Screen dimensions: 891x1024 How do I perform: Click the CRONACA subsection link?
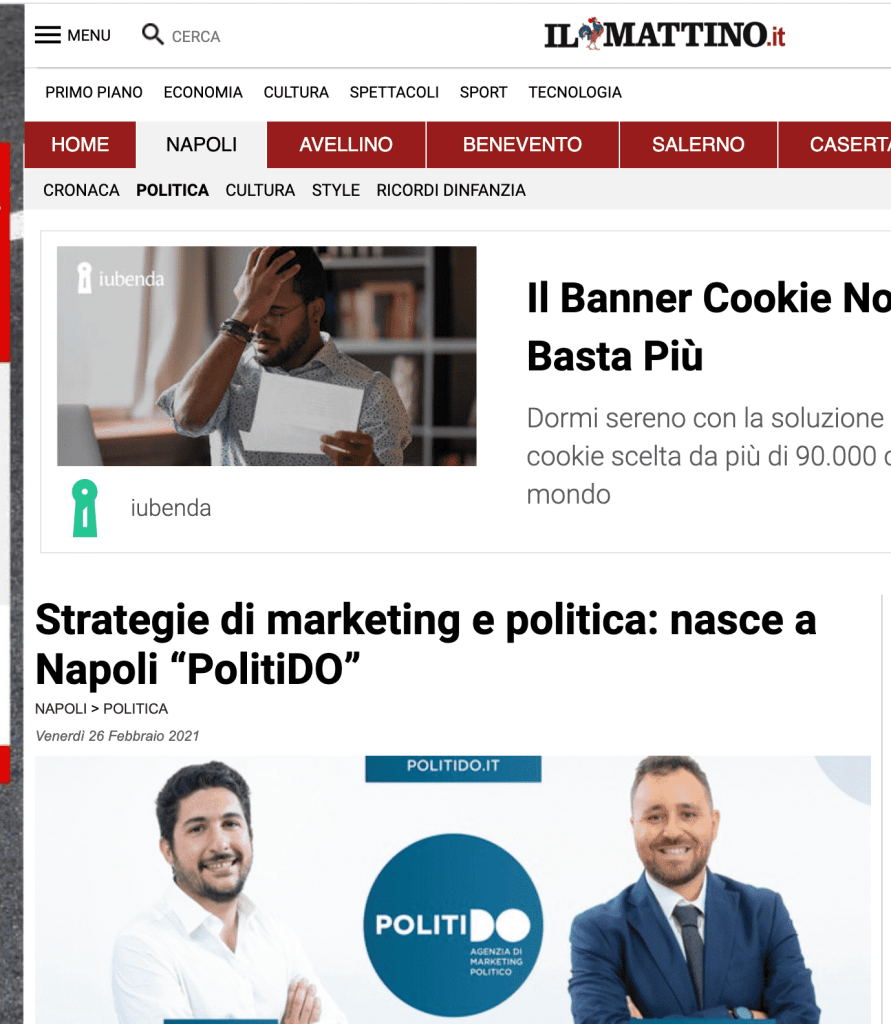82,190
